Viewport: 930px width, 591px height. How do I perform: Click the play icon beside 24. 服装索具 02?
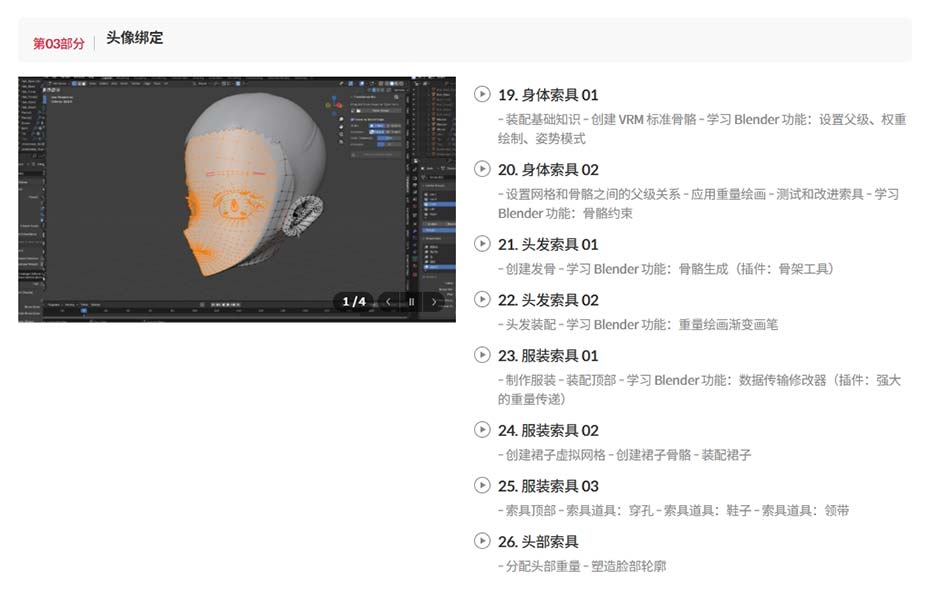[x=482, y=430]
